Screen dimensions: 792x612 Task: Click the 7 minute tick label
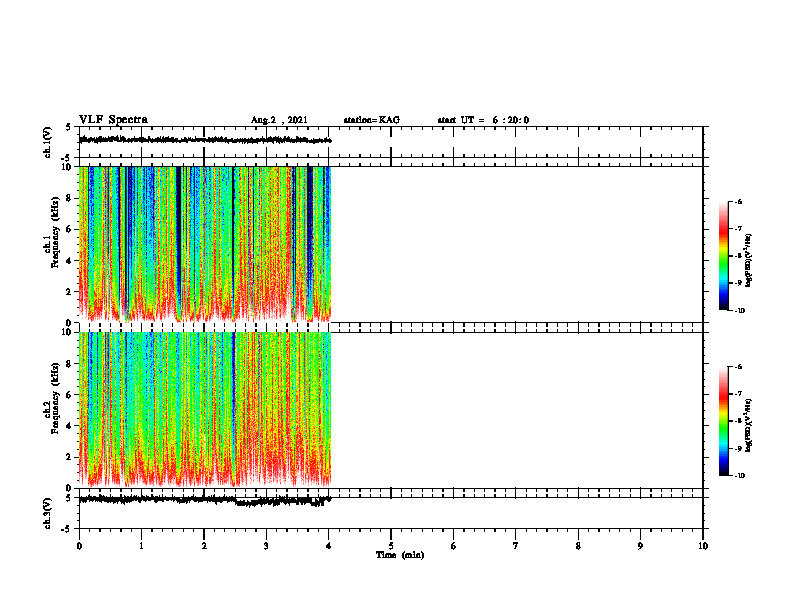click(516, 546)
